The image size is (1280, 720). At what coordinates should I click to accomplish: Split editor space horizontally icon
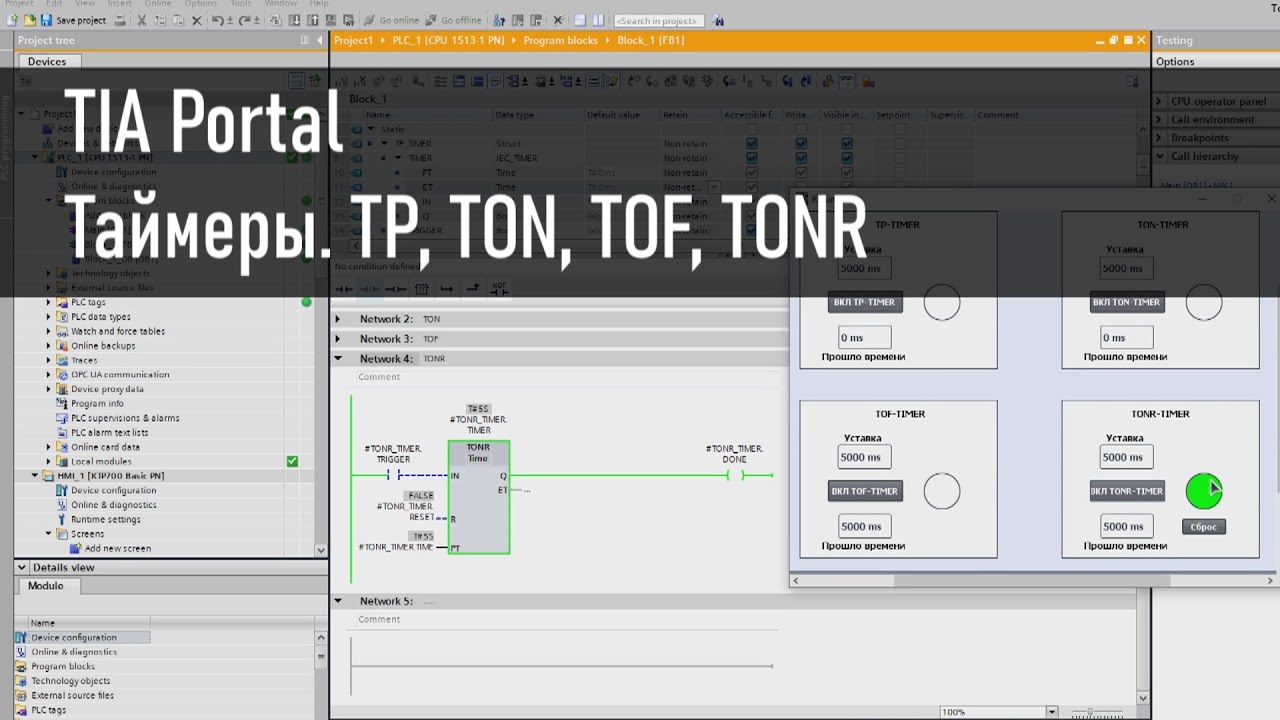pos(580,20)
